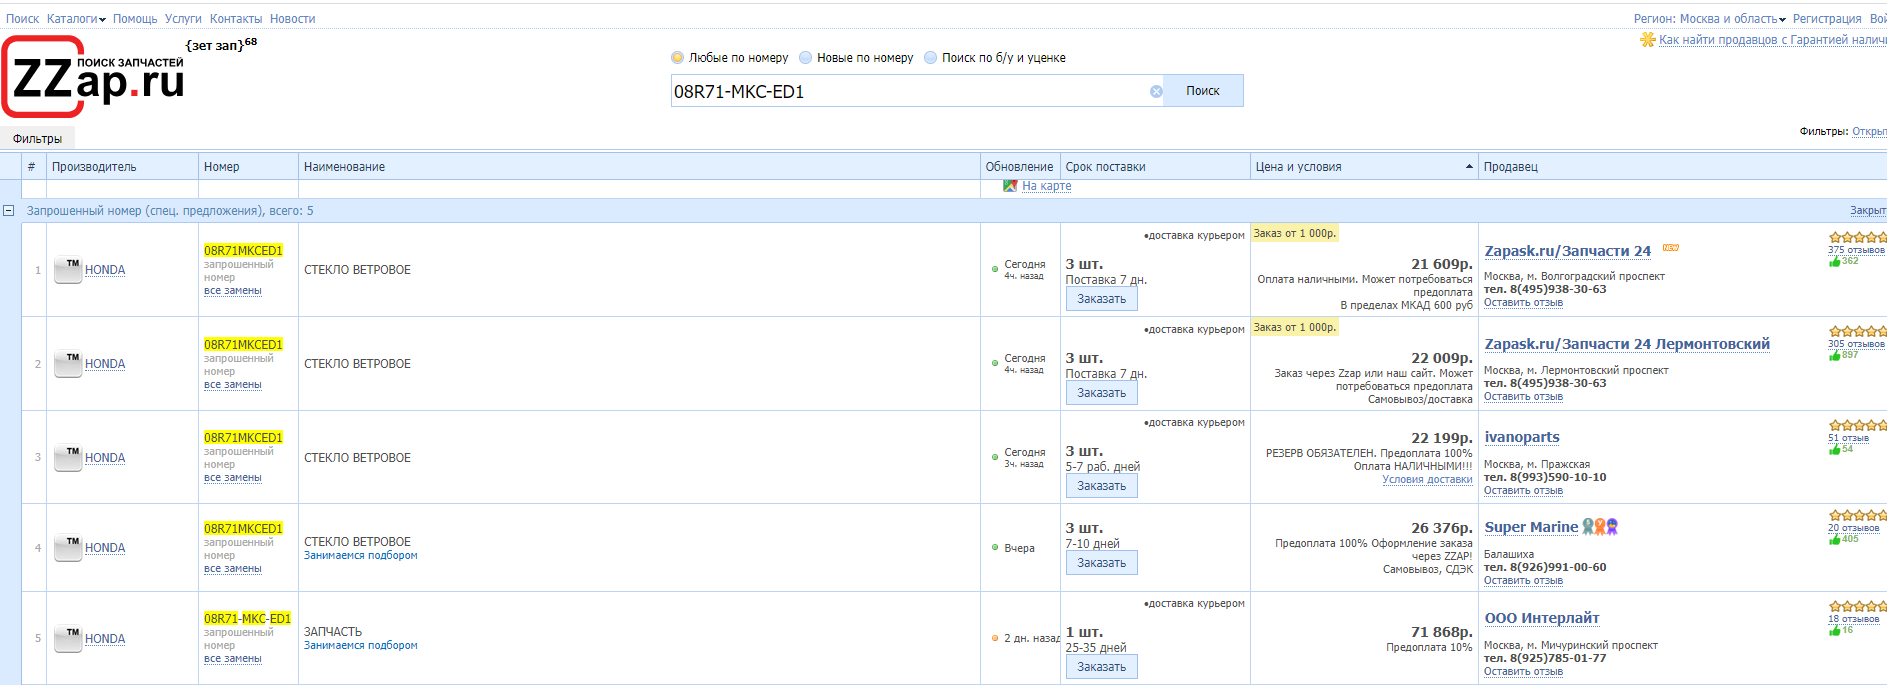The height and width of the screenshot is (685, 1887).
Task: Open the region dropdown Москва и область
Action: tap(1733, 19)
